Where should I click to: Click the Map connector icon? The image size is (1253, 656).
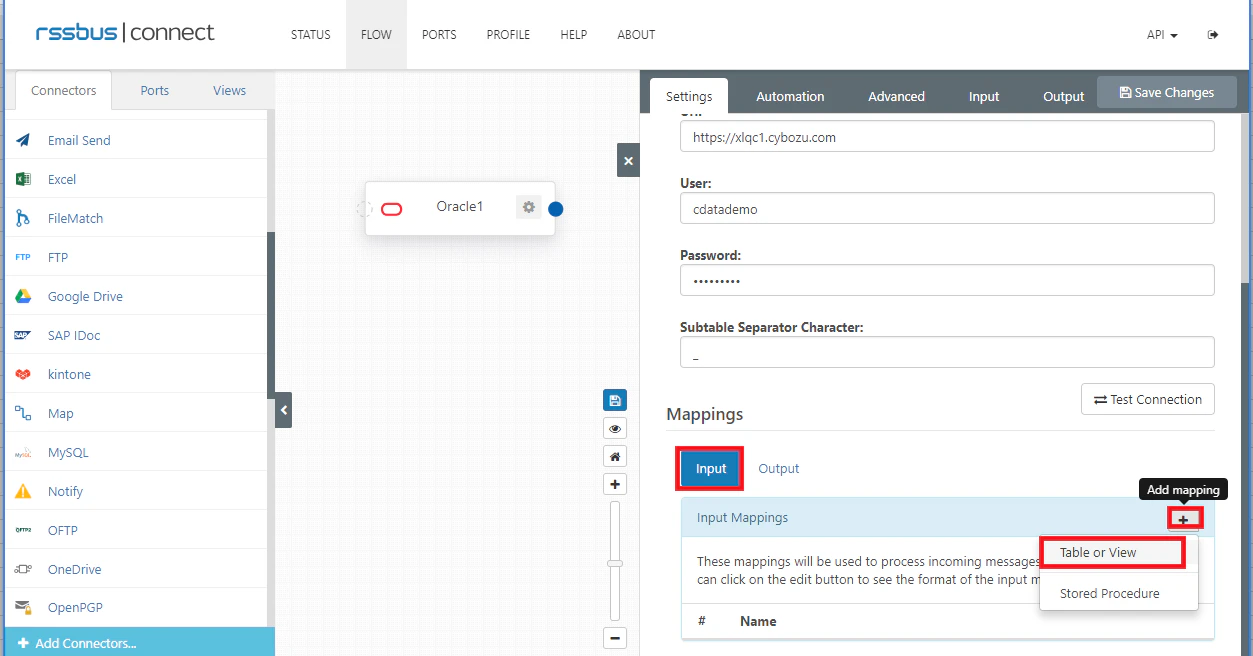pyautogui.click(x=23, y=413)
